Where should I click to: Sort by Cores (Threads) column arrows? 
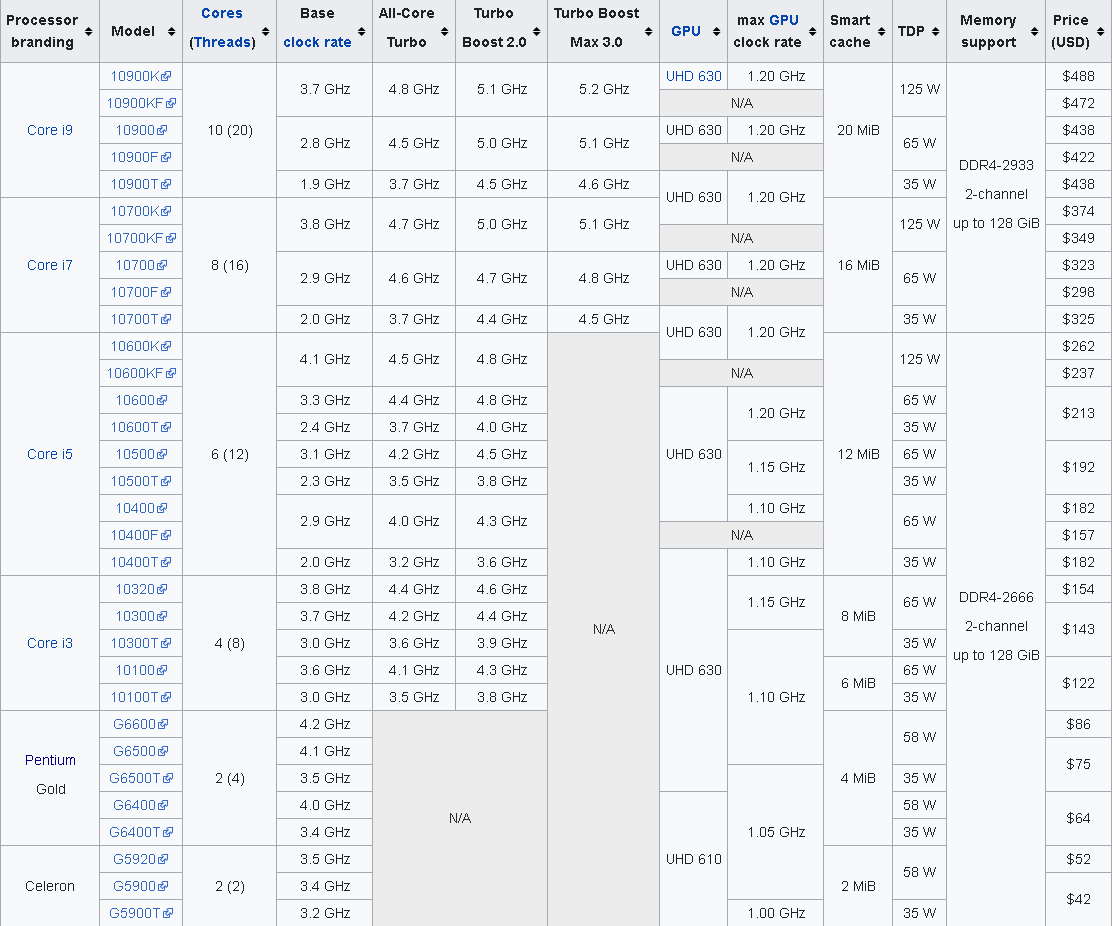265,31
